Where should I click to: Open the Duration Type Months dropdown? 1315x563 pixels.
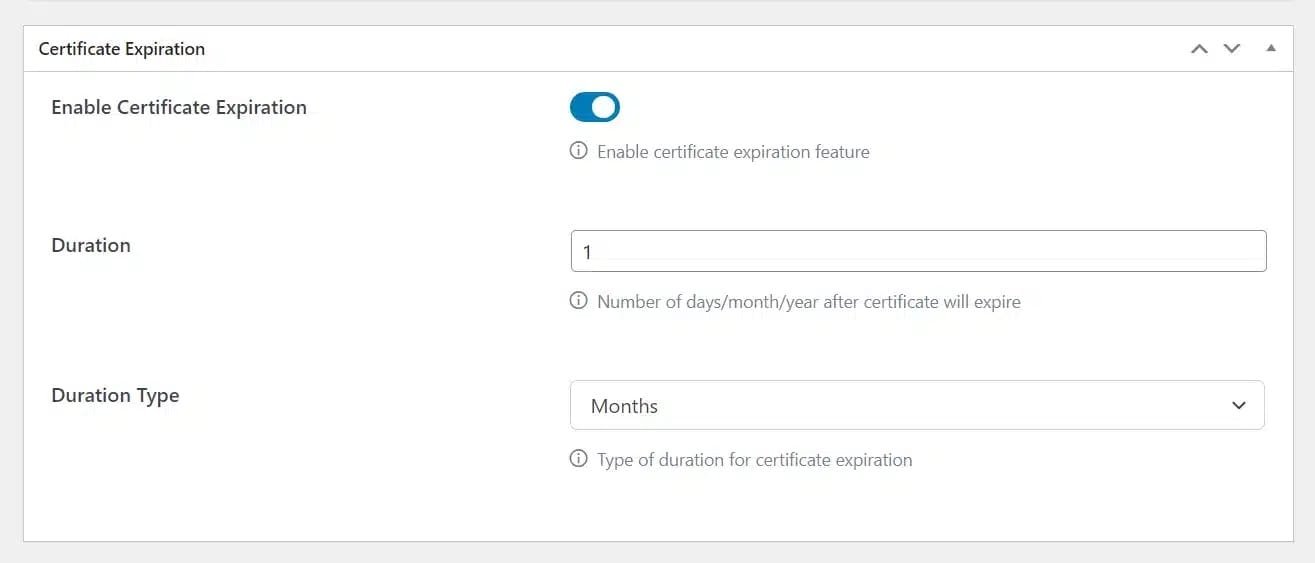pyautogui.click(x=917, y=405)
